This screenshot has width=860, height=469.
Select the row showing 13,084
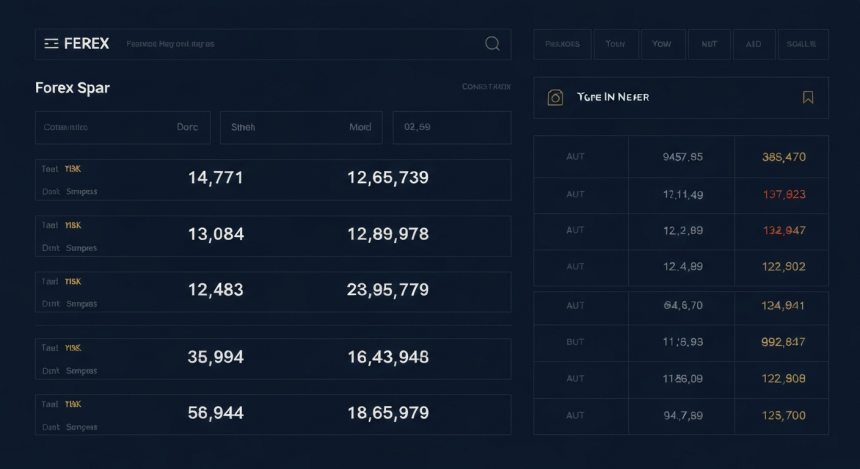(x=272, y=235)
